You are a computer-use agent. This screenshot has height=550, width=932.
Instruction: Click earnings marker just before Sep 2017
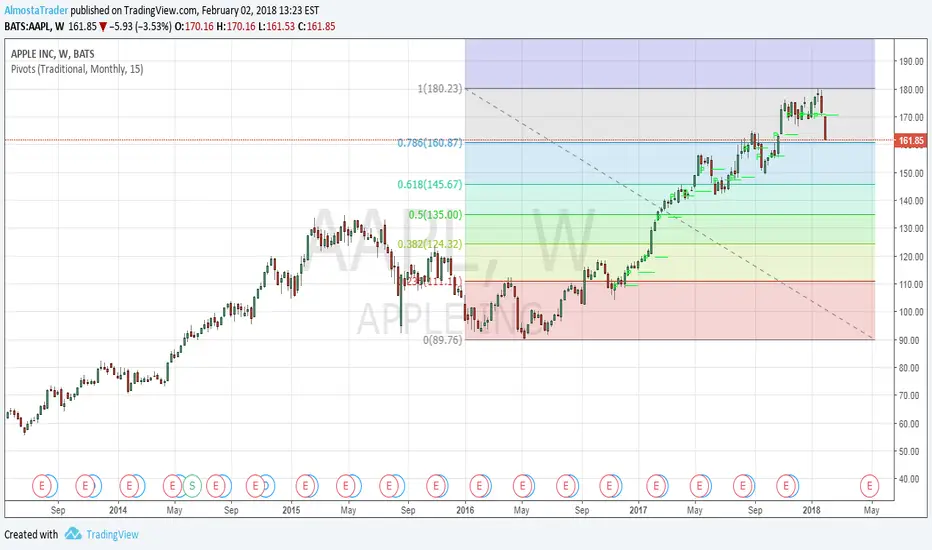tap(744, 486)
